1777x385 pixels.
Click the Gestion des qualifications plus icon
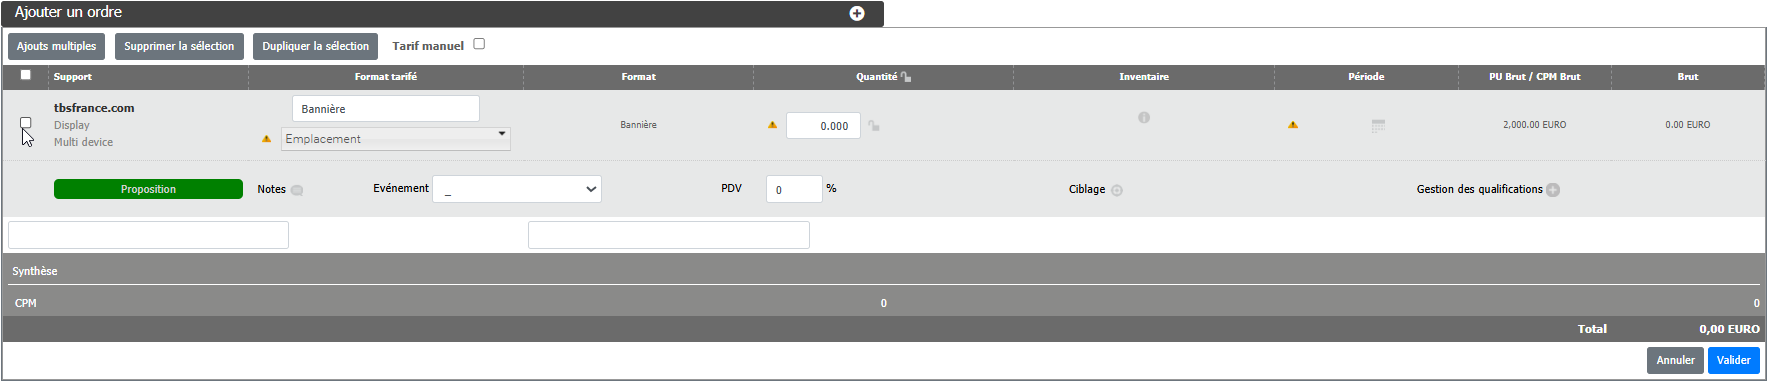pos(1553,190)
